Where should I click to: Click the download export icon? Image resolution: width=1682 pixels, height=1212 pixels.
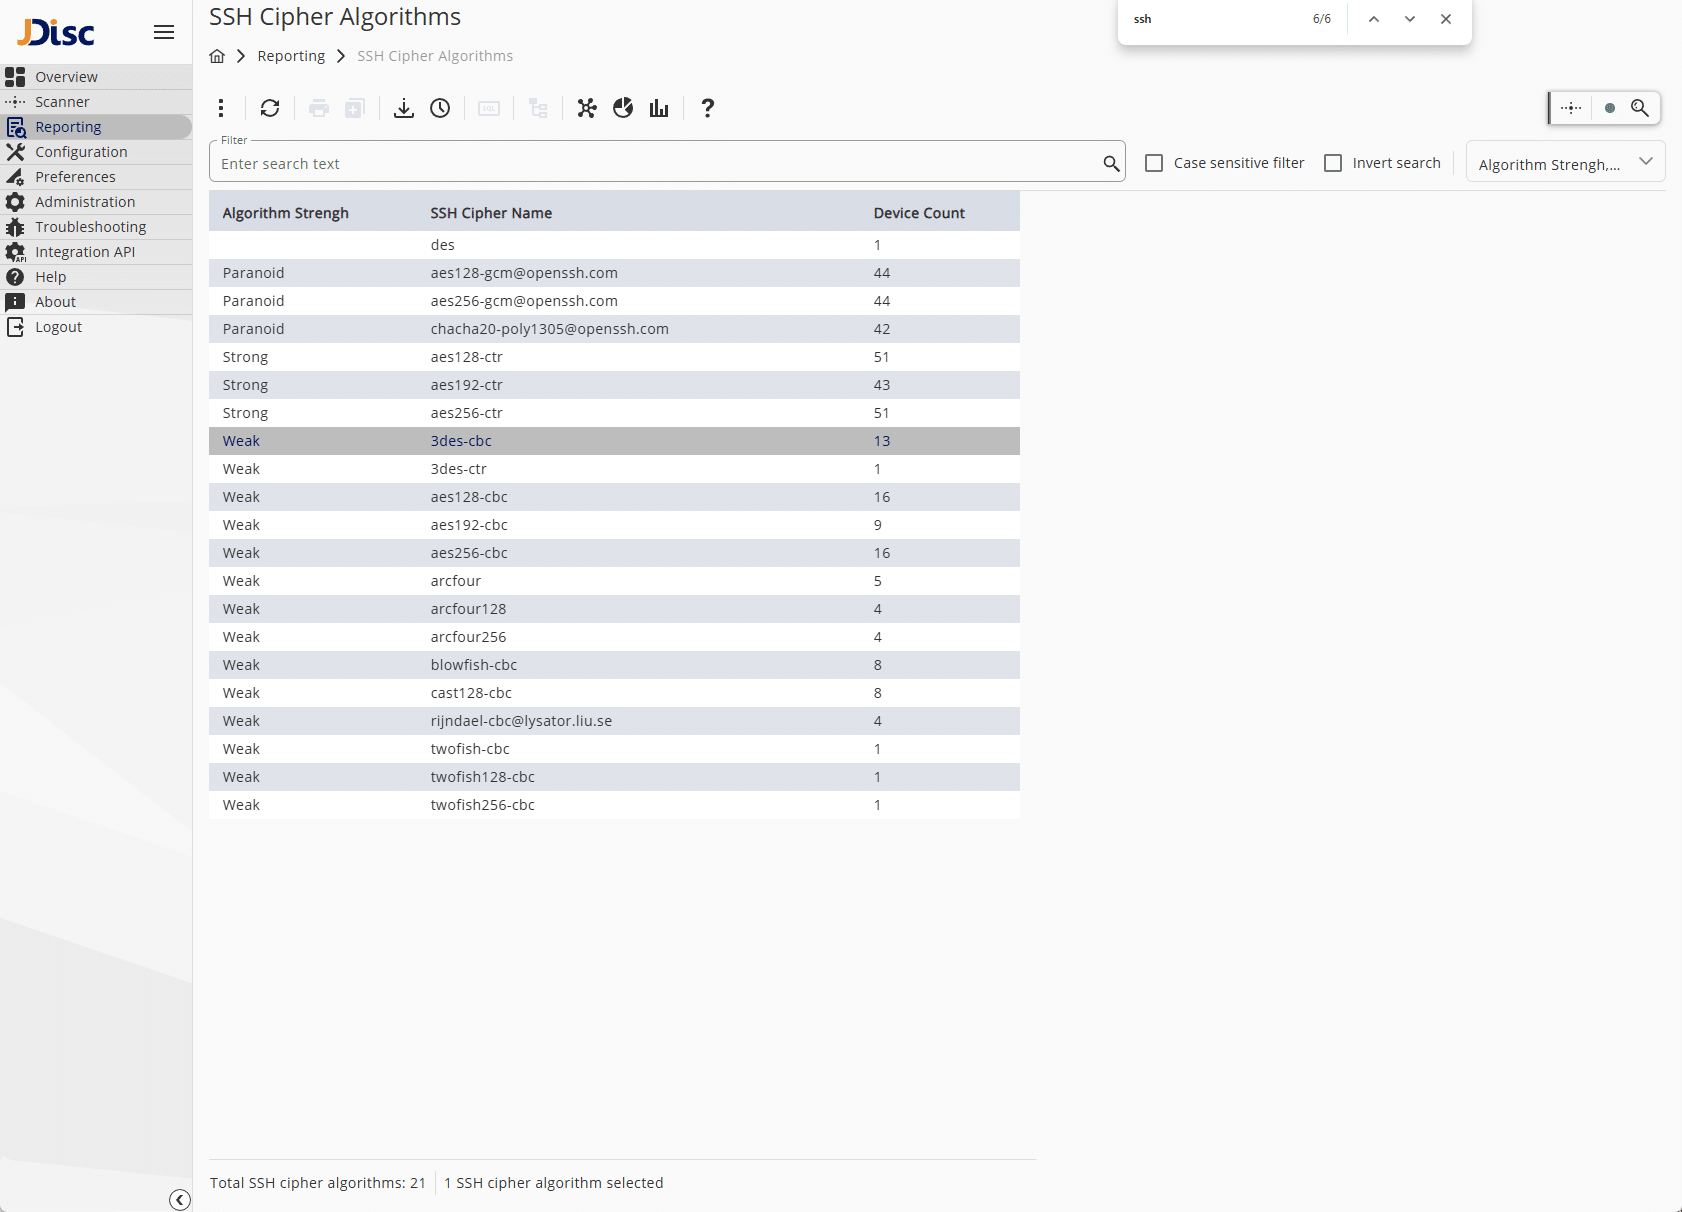click(x=403, y=108)
